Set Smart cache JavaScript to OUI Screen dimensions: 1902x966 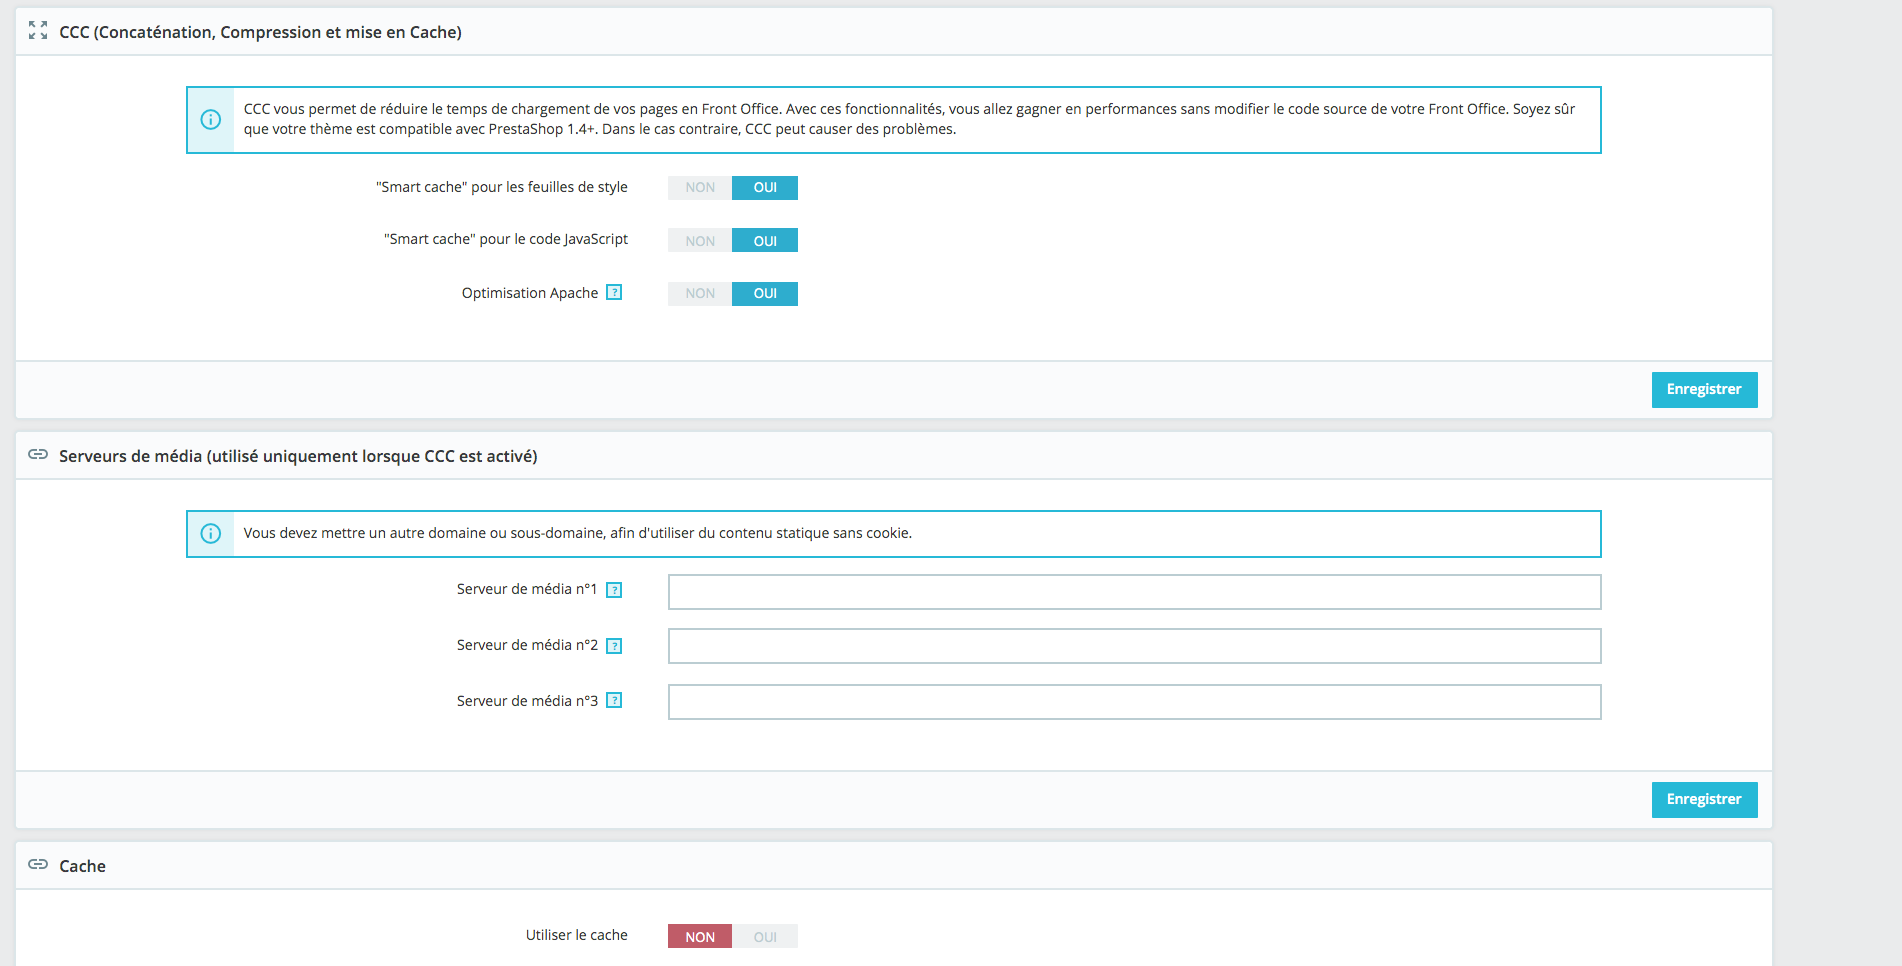coord(765,241)
